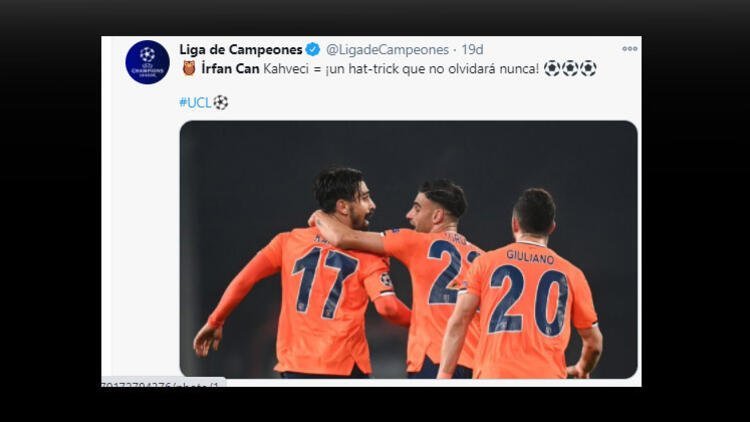Viewport: 750px width, 422px height.
Task: Click the number 17 jersey in photo
Action: coord(325,282)
